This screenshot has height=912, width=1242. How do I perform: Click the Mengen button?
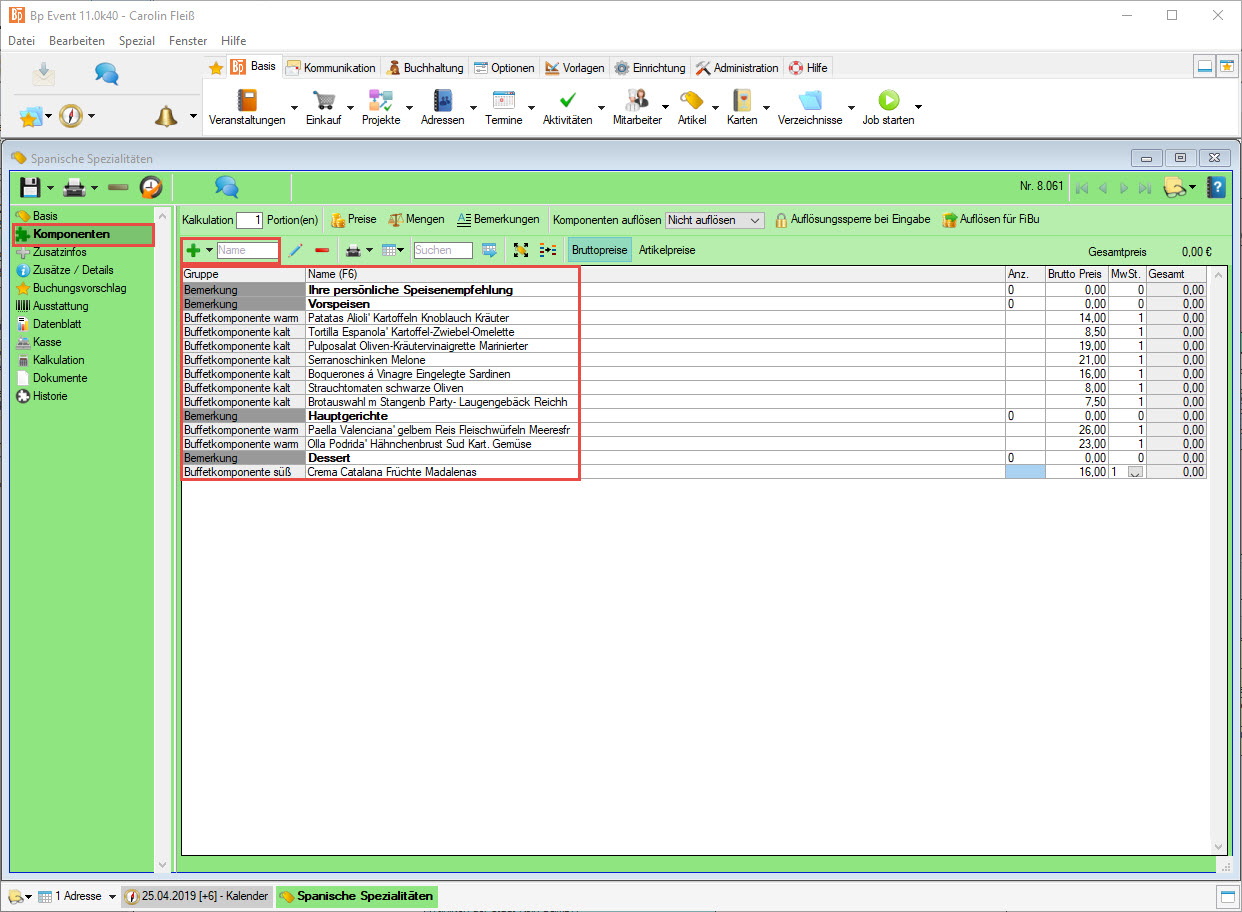(x=416, y=219)
